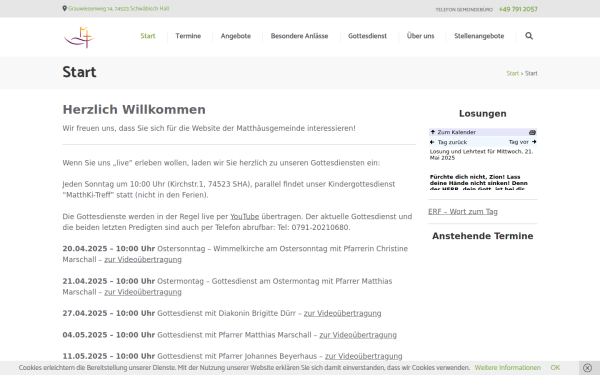Open Weitere Informationen about cookies

(x=507, y=368)
